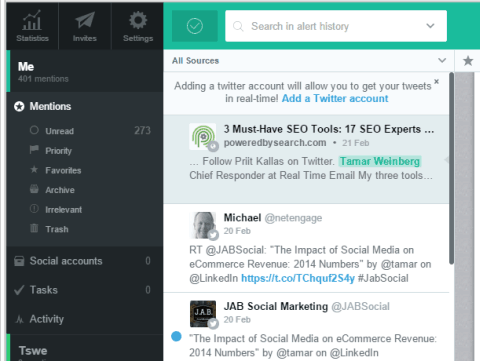The image size is (480, 361).
Task: Click Add a Twitter account link
Action: pos(335,99)
